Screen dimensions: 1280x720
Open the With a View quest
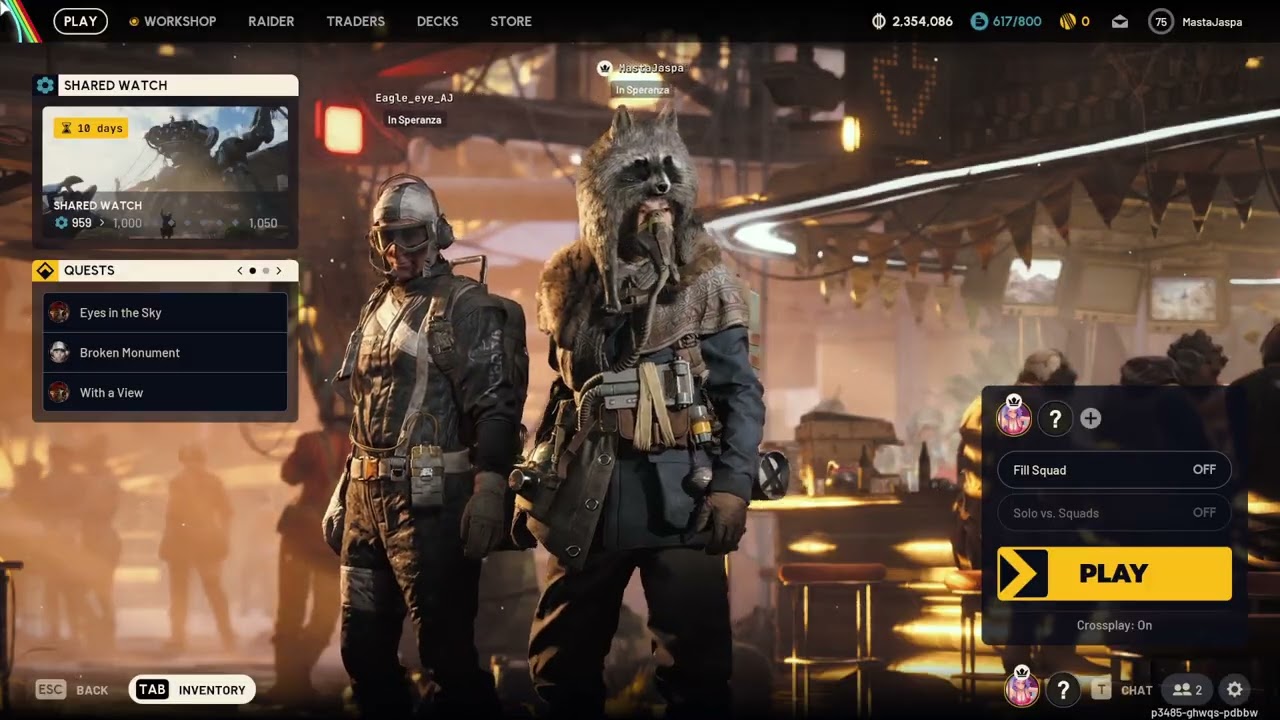pyautogui.click(x=165, y=392)
